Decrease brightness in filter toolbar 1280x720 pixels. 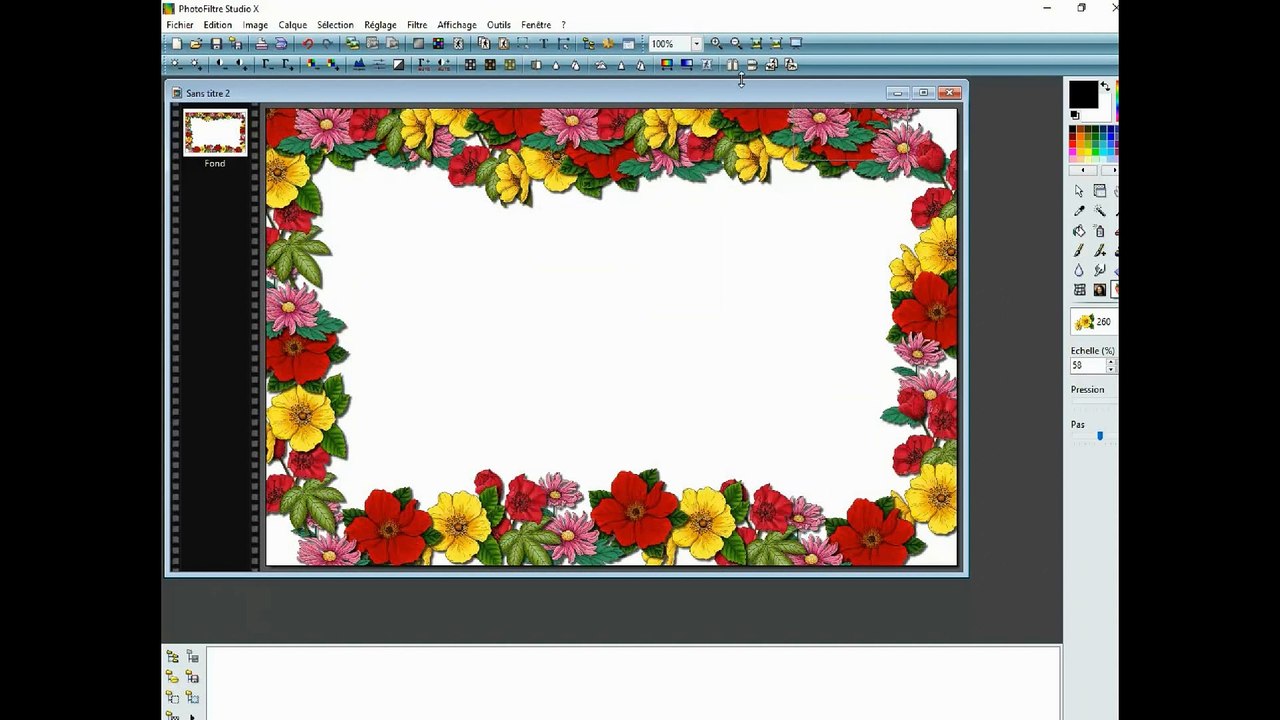[x=177, y=64]
